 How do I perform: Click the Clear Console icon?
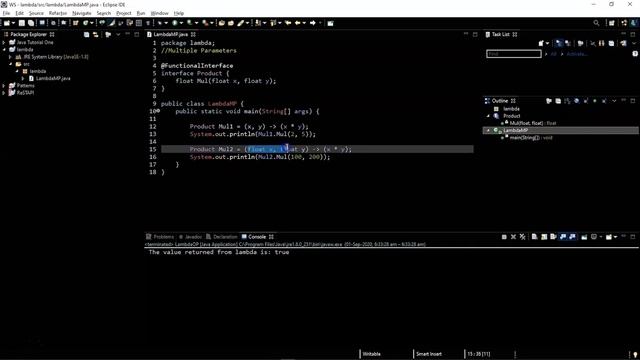[x=535, y=237]
